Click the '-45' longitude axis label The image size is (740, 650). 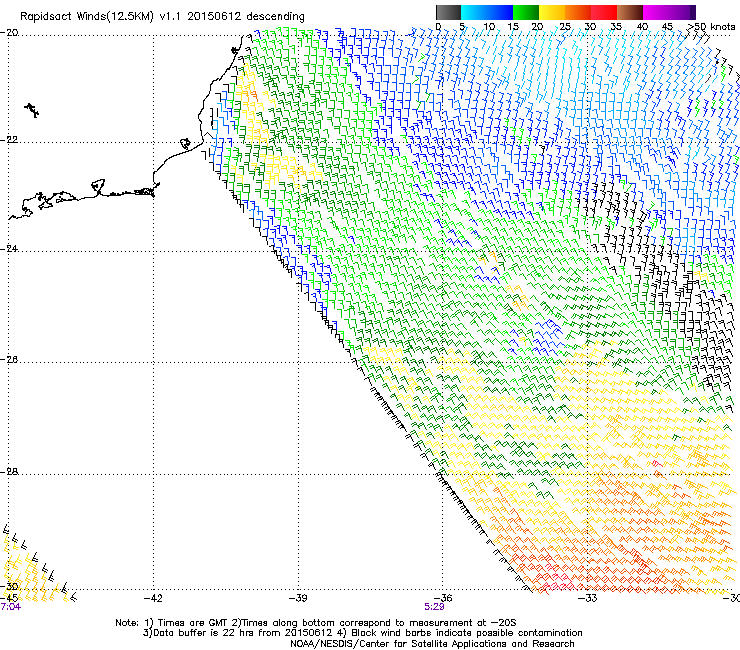pos(9,598)
